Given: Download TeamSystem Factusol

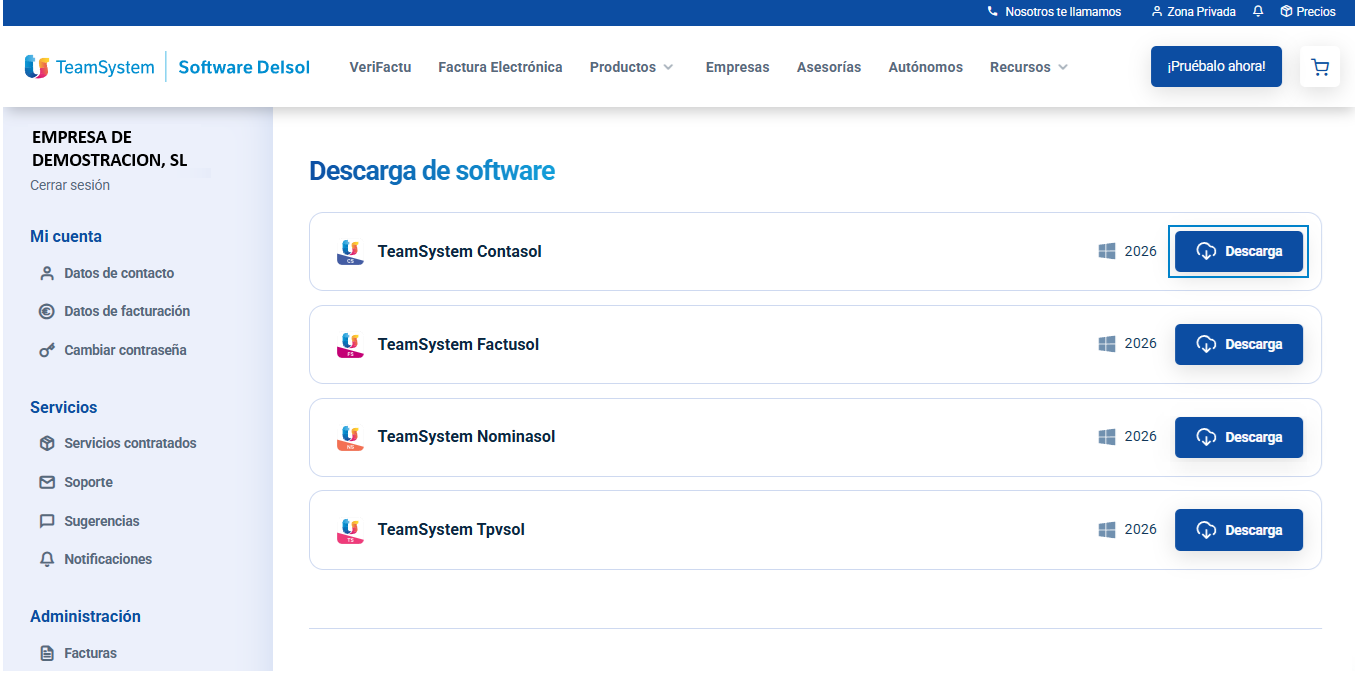Looking at the screenshot, I should click(1239, 344).
